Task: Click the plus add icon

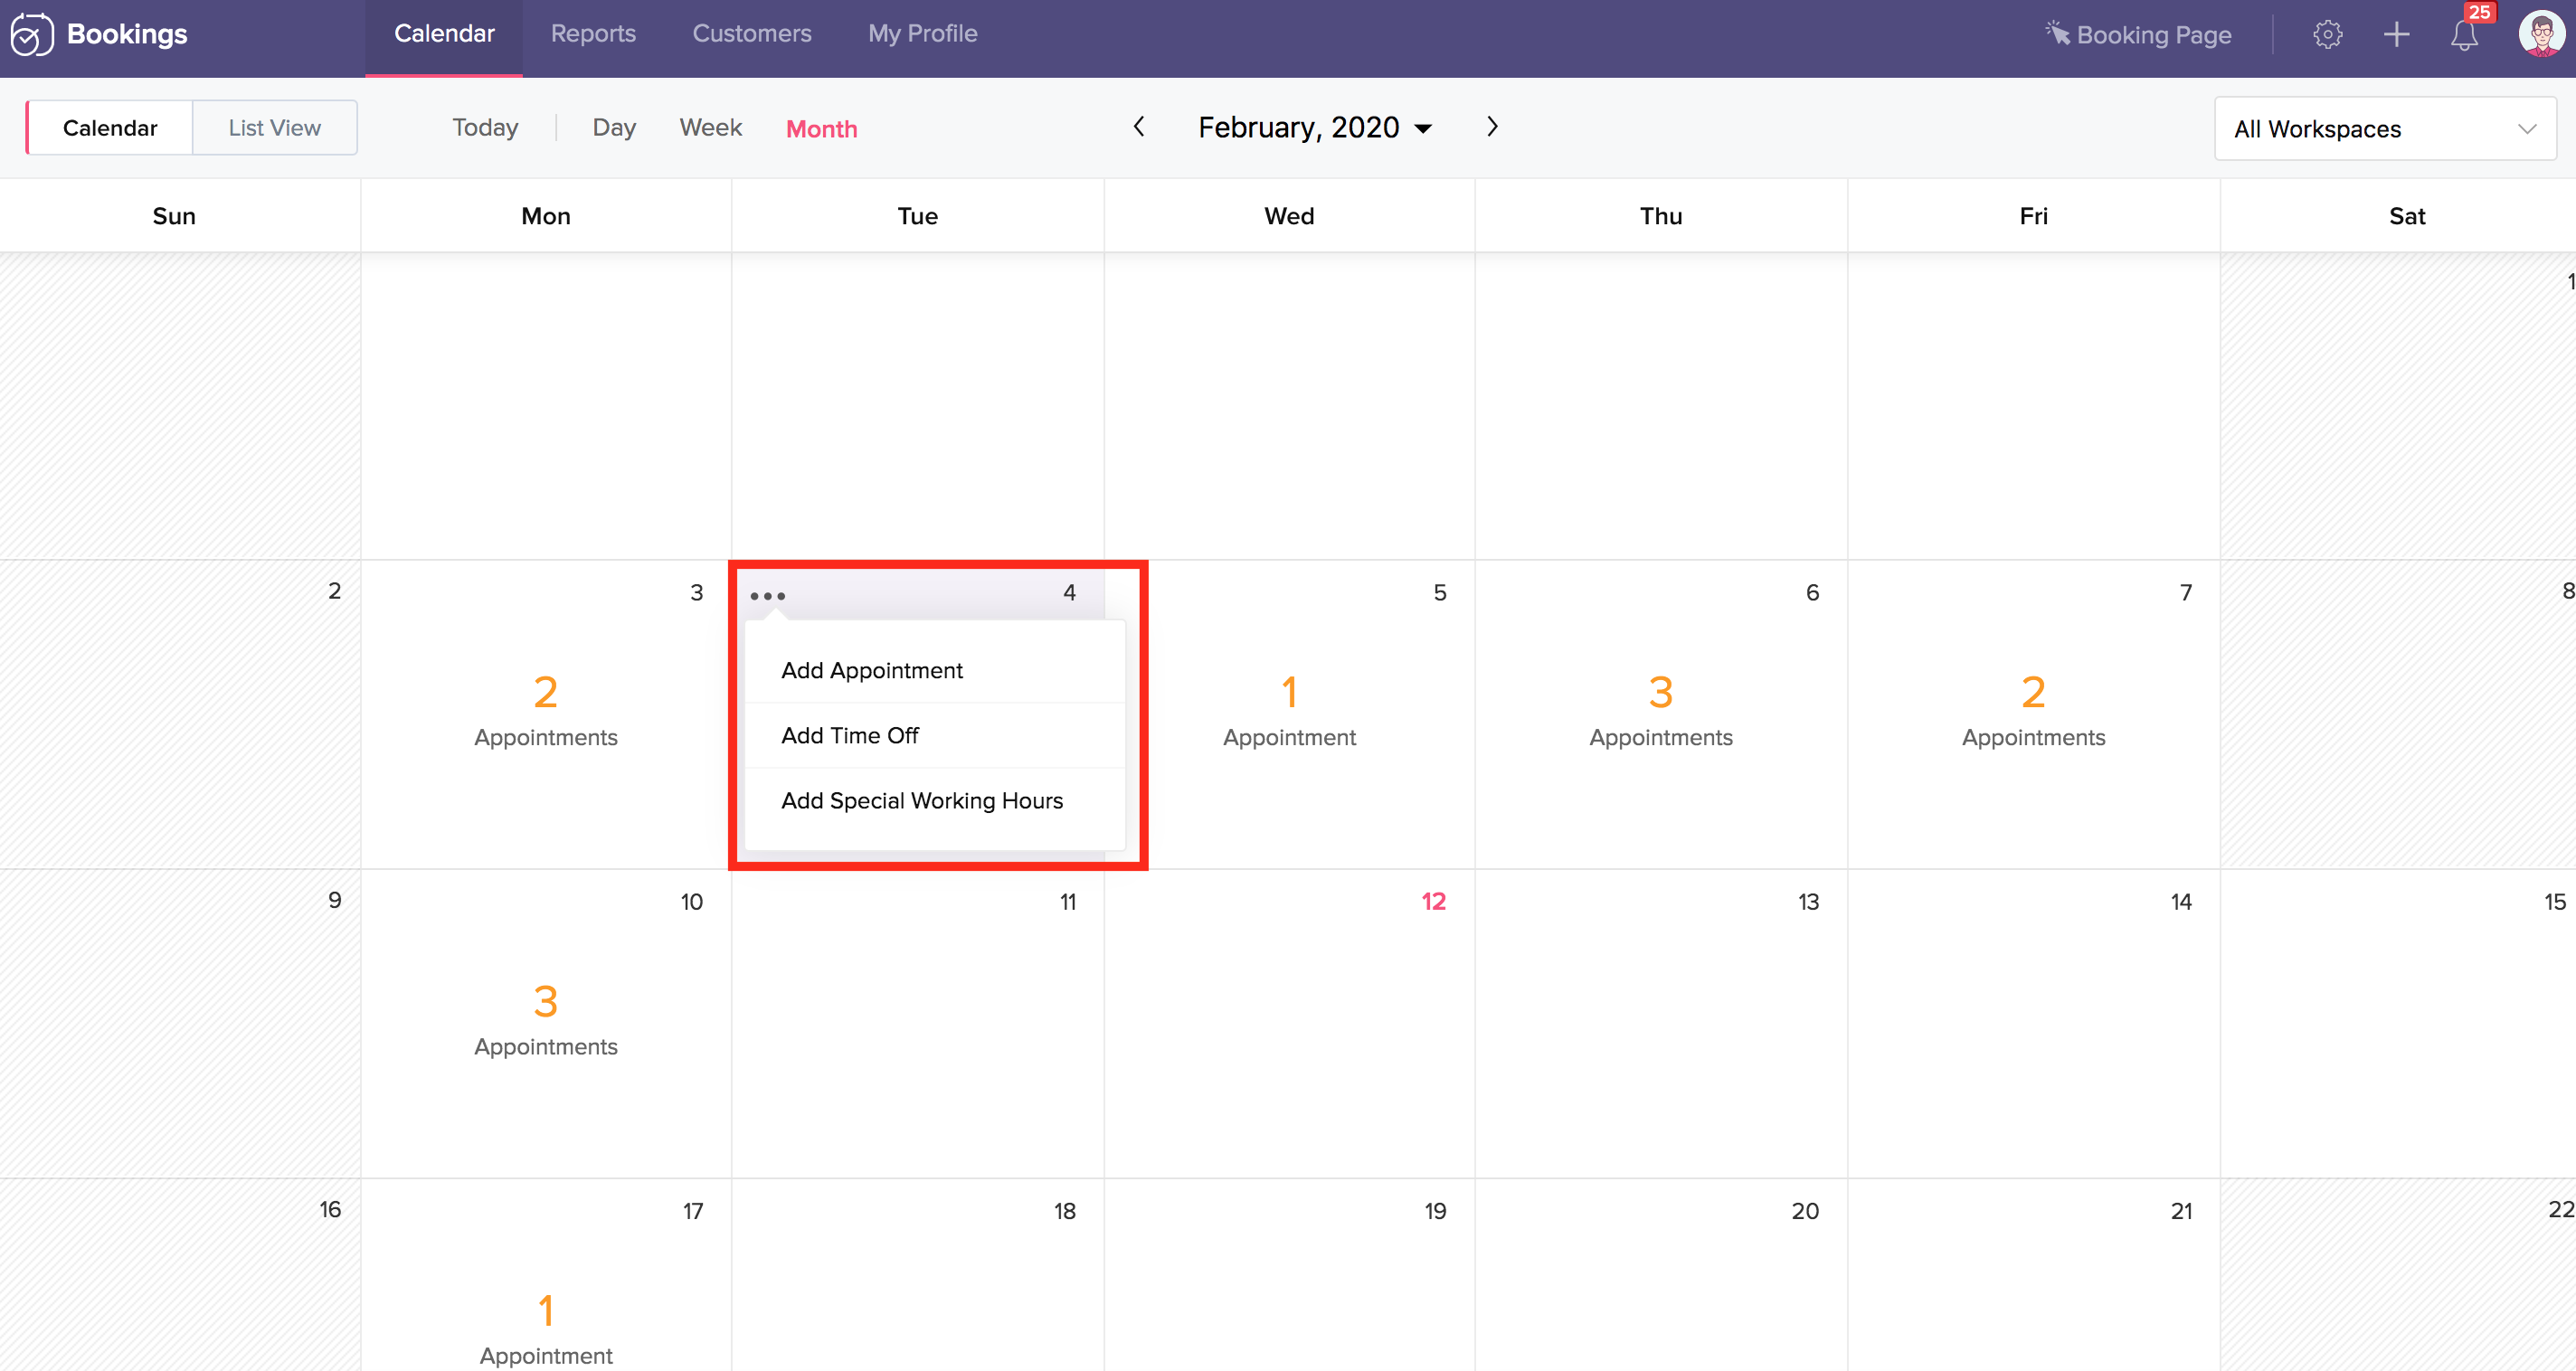Action: 2396,35
